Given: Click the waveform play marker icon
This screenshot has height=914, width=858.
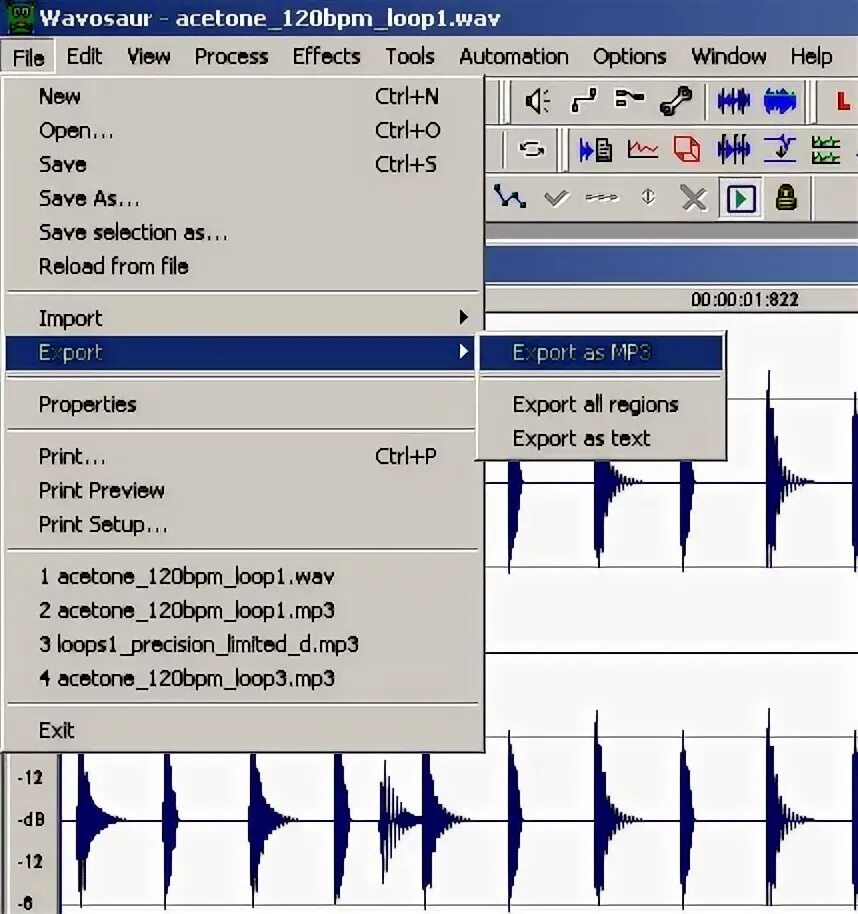Looking at the screenshot, I should point(733,149).
